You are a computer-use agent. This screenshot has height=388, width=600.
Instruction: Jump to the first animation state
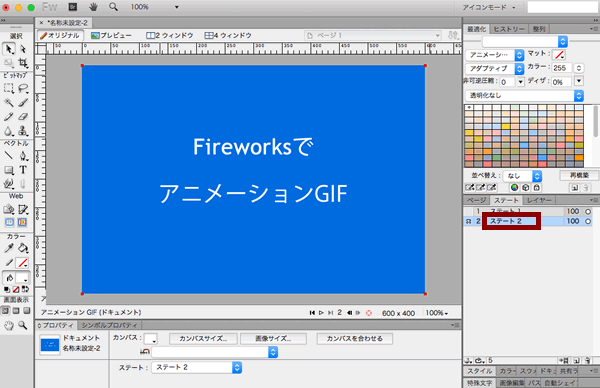312,313
